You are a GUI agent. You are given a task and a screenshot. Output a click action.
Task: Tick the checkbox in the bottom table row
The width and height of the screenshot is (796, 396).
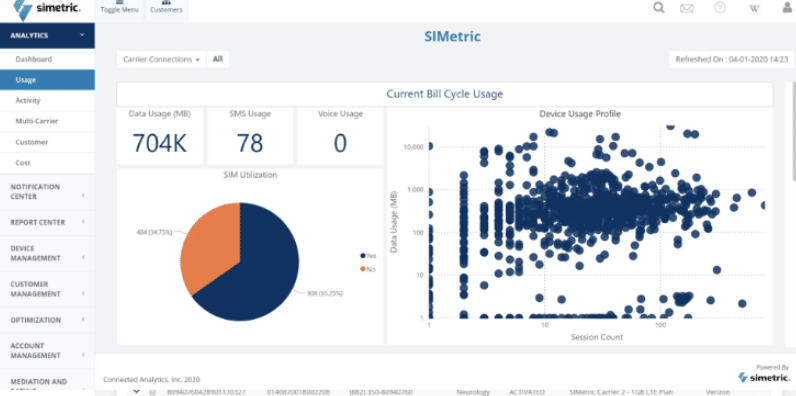tap(152, 392)
